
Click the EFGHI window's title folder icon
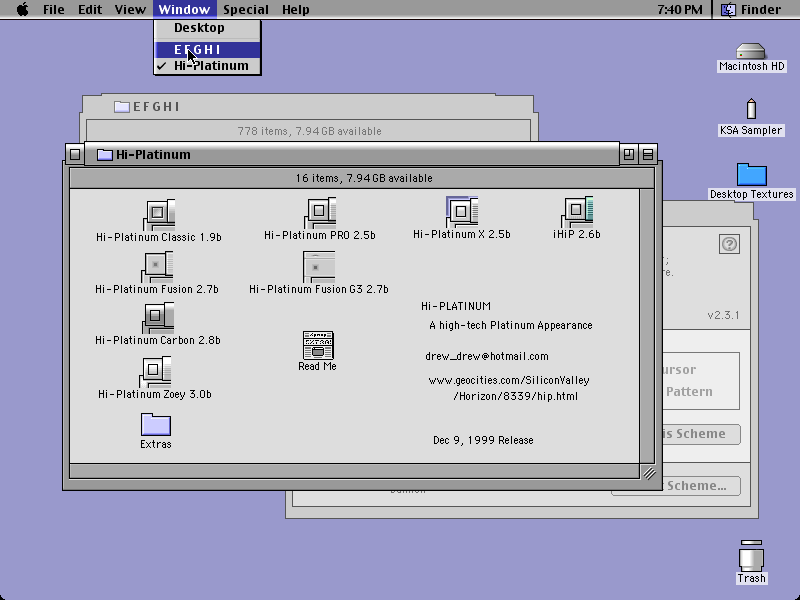[x=121, y=107]
